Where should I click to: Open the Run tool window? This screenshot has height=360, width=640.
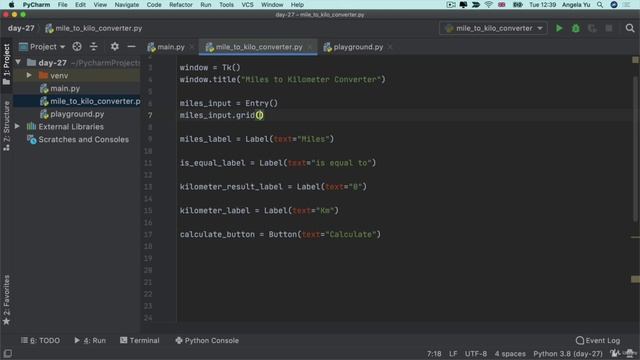tap(90, 340)
